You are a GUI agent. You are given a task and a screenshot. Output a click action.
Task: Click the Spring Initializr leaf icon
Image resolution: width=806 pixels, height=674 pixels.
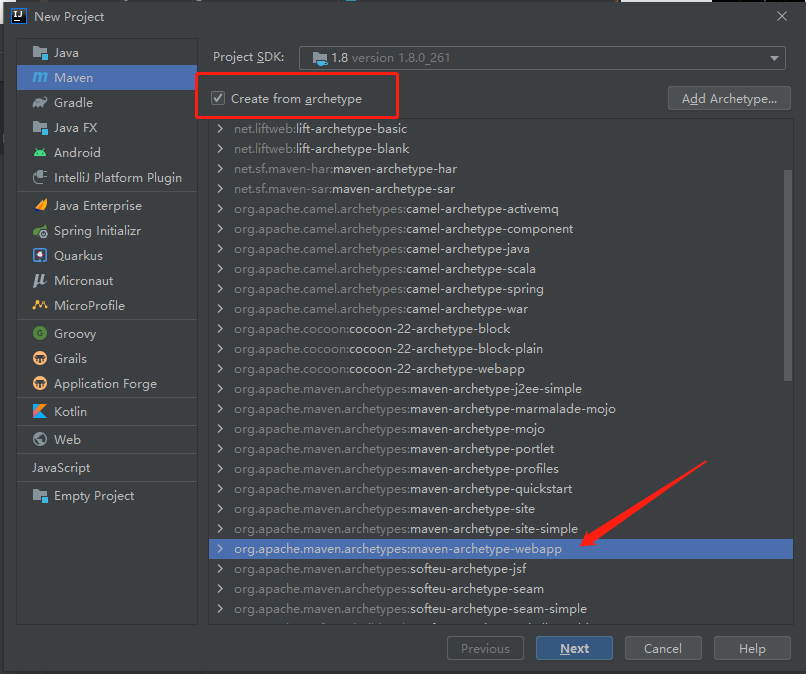40,231
